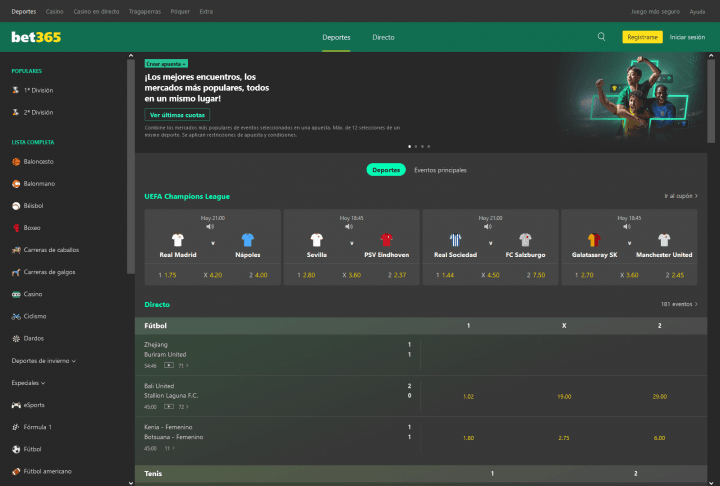Open the Carreras de galgos icon

tap(16, 272)
